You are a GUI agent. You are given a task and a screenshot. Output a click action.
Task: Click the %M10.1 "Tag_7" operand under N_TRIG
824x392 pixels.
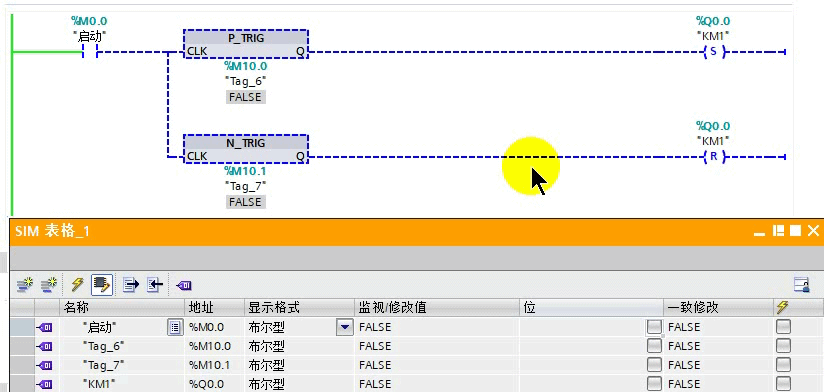(245, 178)
